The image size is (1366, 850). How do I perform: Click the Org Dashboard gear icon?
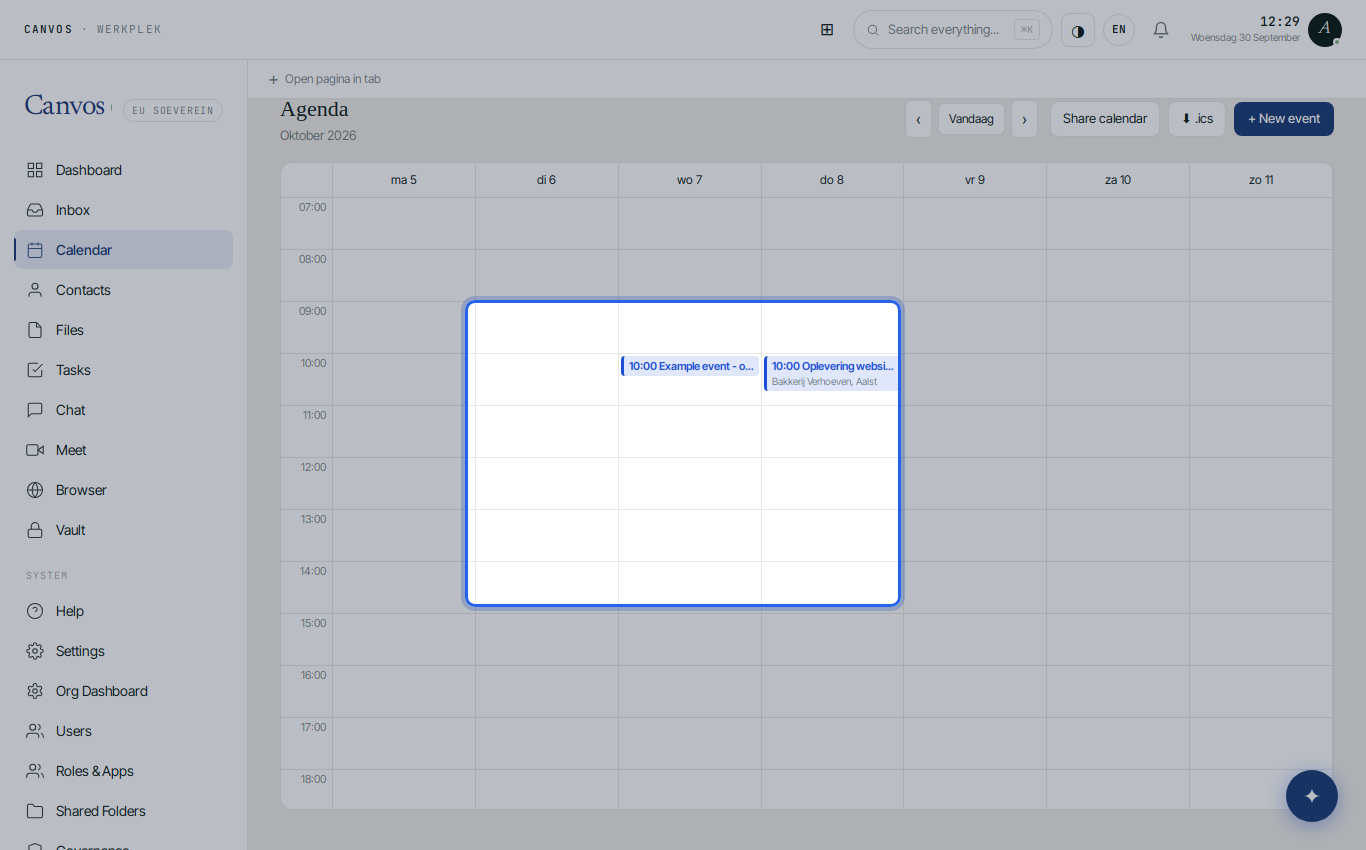35,691
